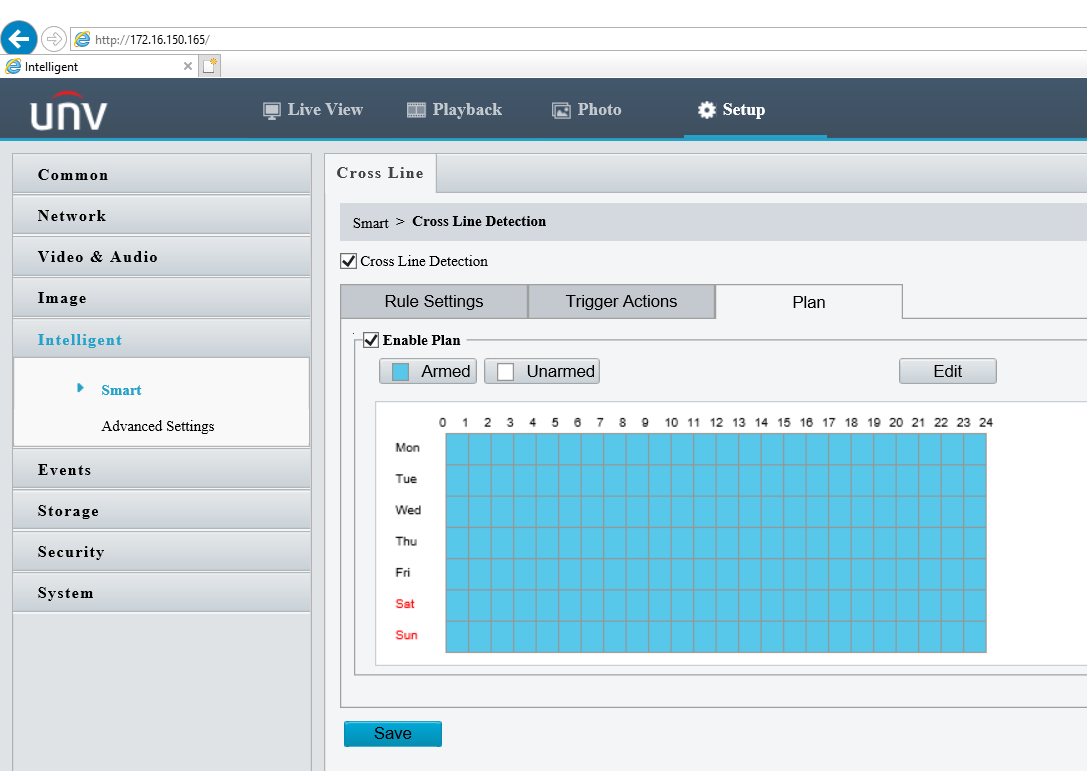Click the white Unarmed color swatch
Viewport: 1087px width, 771px height.
point(505,372)
